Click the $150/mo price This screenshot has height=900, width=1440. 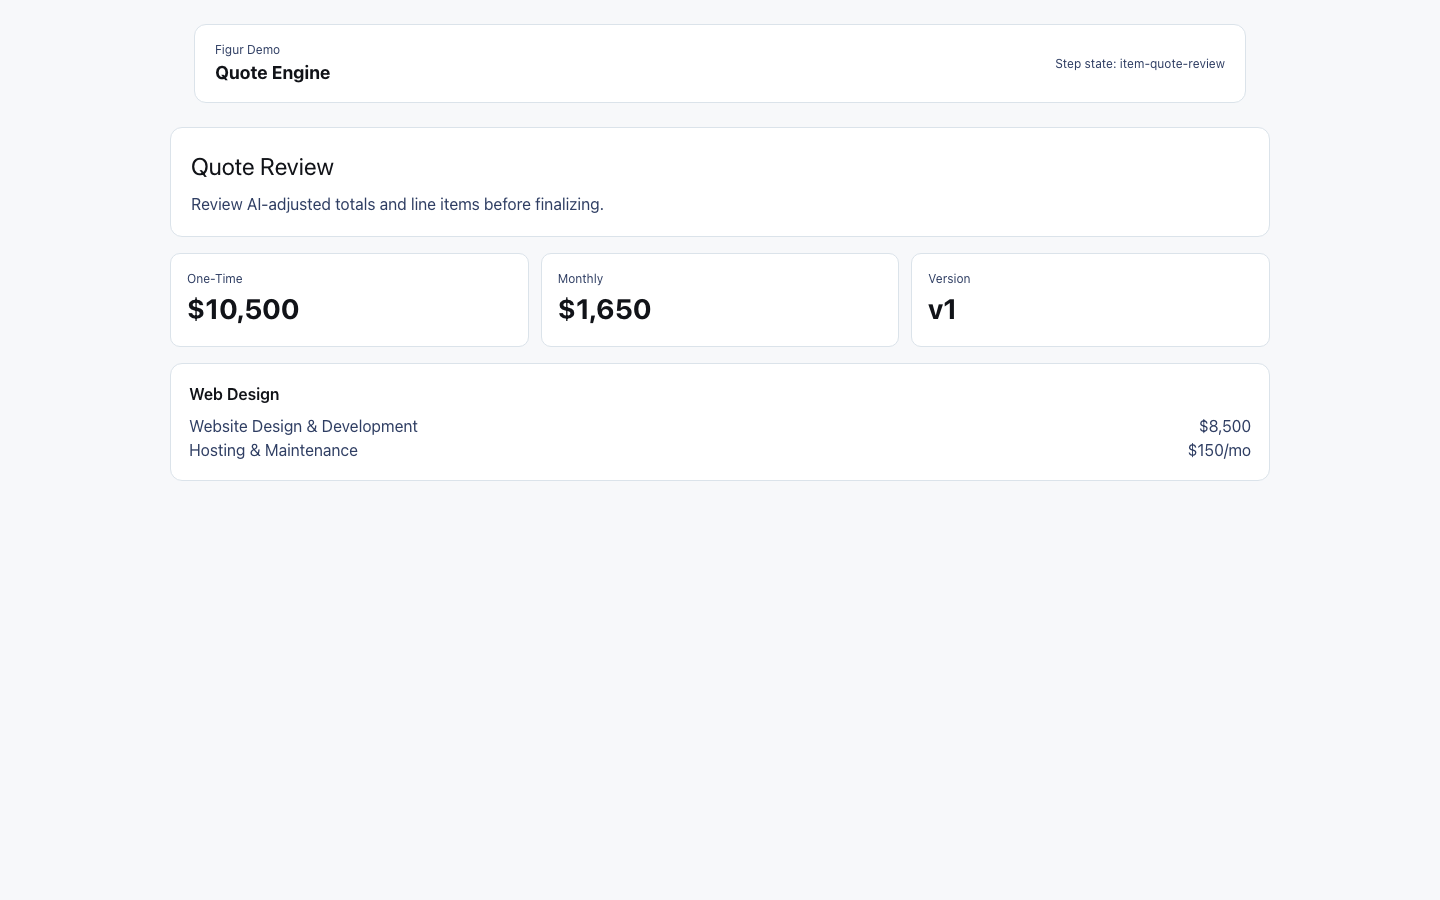coord(1219,450)
